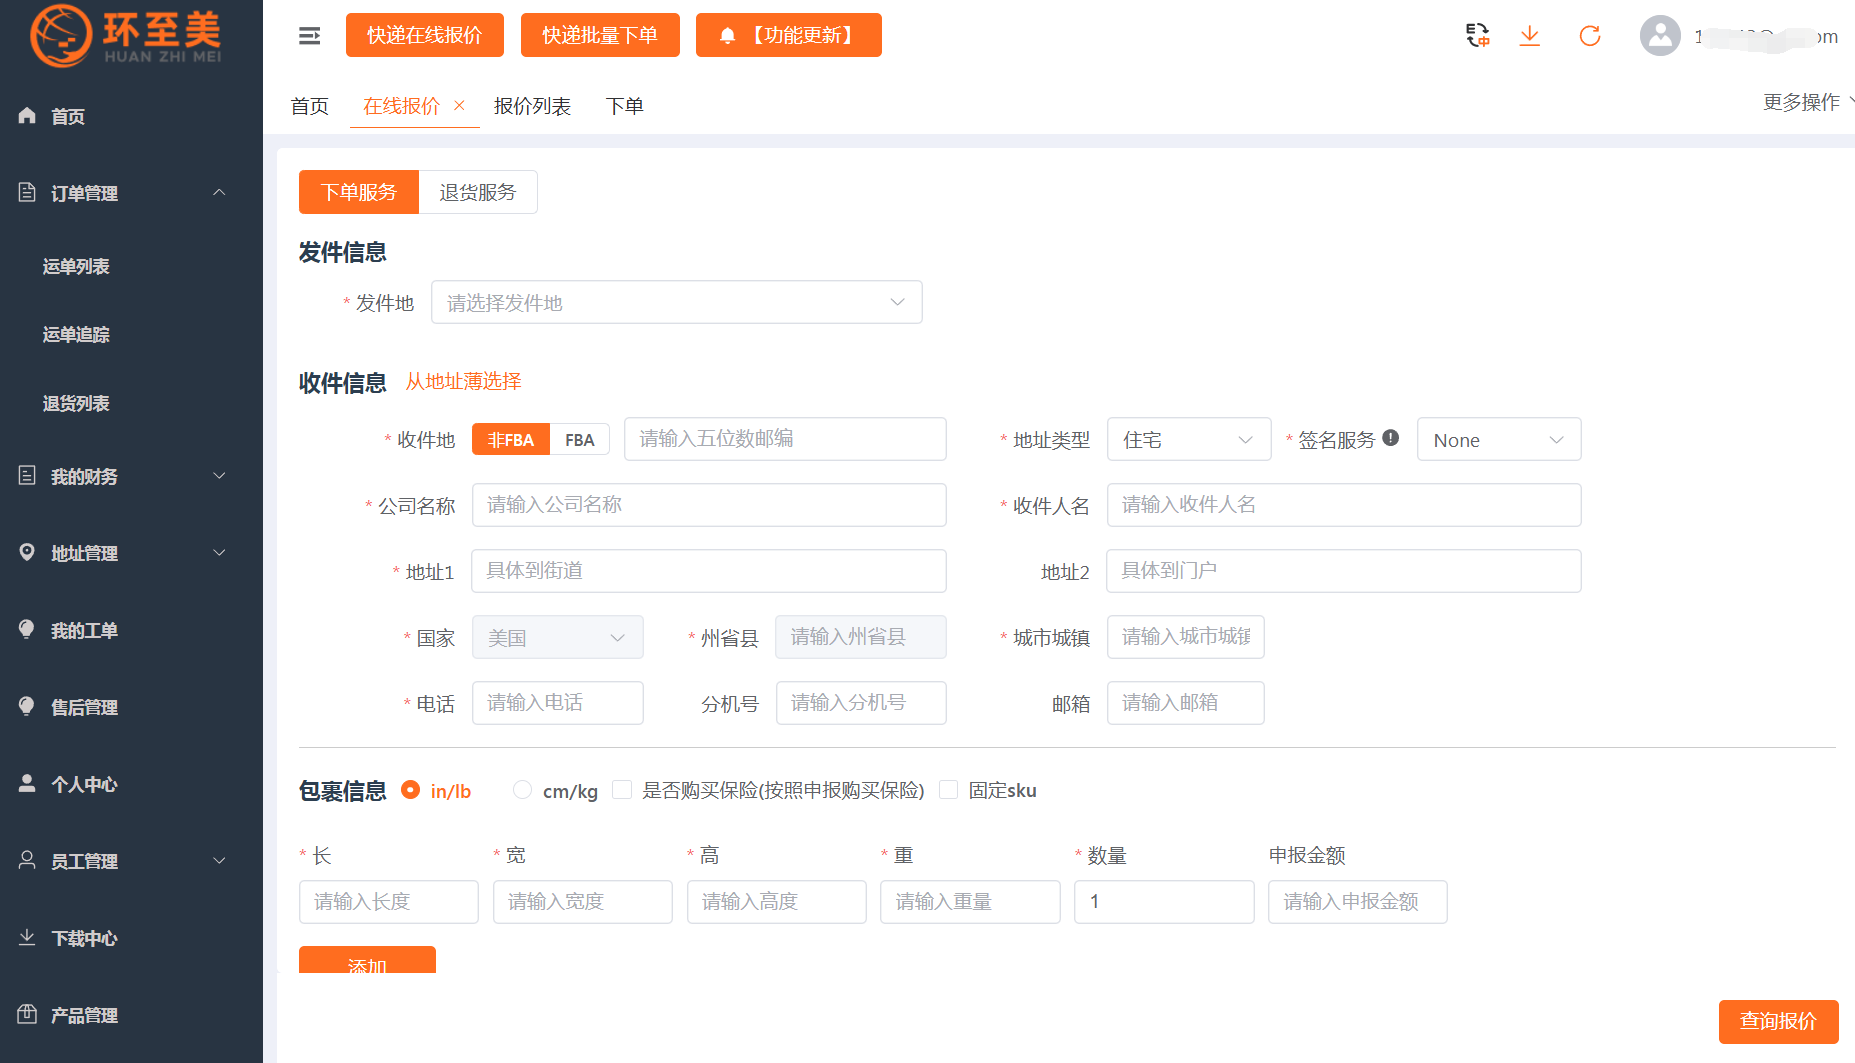The height and width of the screenshot is (1063, 1855).
Task: Open the 地址类型 住宅 dropdown
Action: pyautogui.click(x=1189, y=440)
